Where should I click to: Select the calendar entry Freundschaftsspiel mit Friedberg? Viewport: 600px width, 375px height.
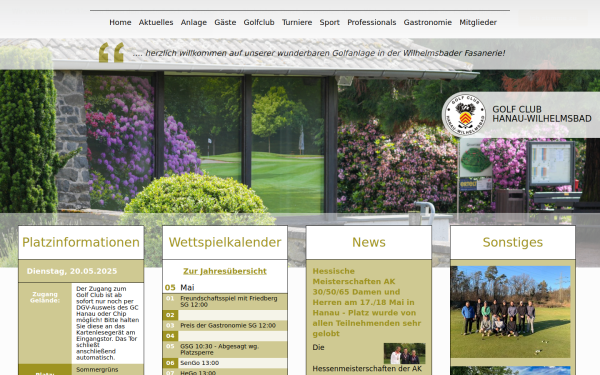[229, 302]
